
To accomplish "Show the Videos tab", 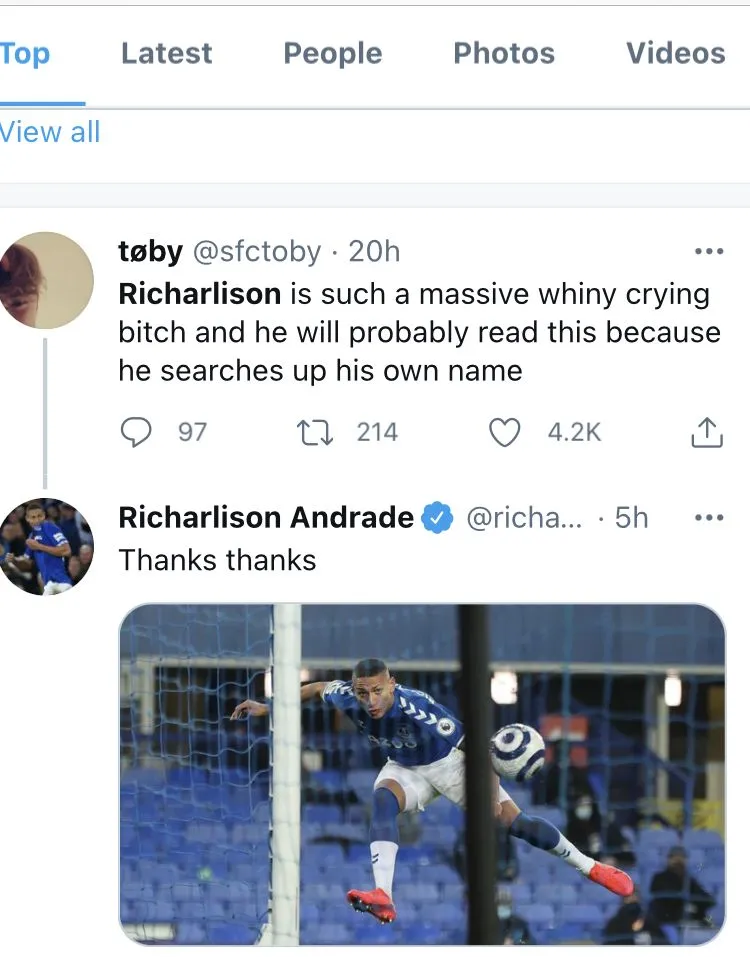I will pyautogui.click(x=675, y=53).
